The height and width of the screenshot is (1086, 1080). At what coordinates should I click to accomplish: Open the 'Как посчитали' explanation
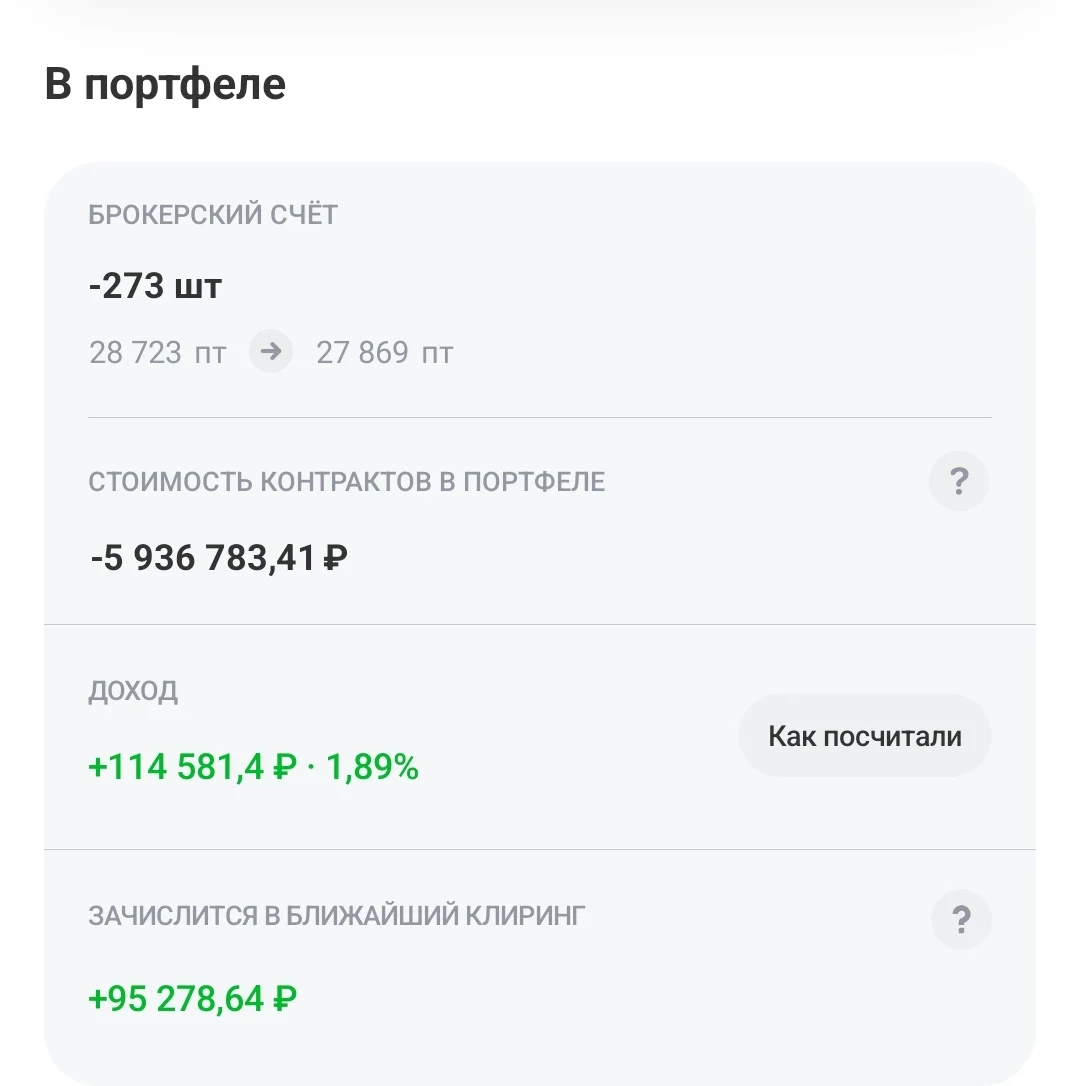pos(865,736)
